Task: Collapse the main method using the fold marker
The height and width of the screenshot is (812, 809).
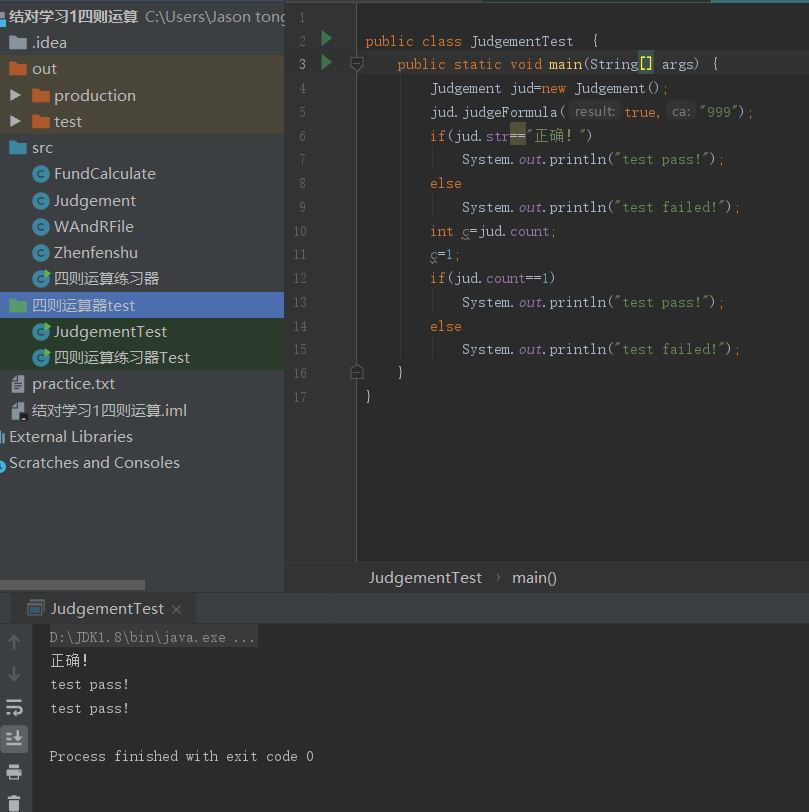Action: pos(356,64)
